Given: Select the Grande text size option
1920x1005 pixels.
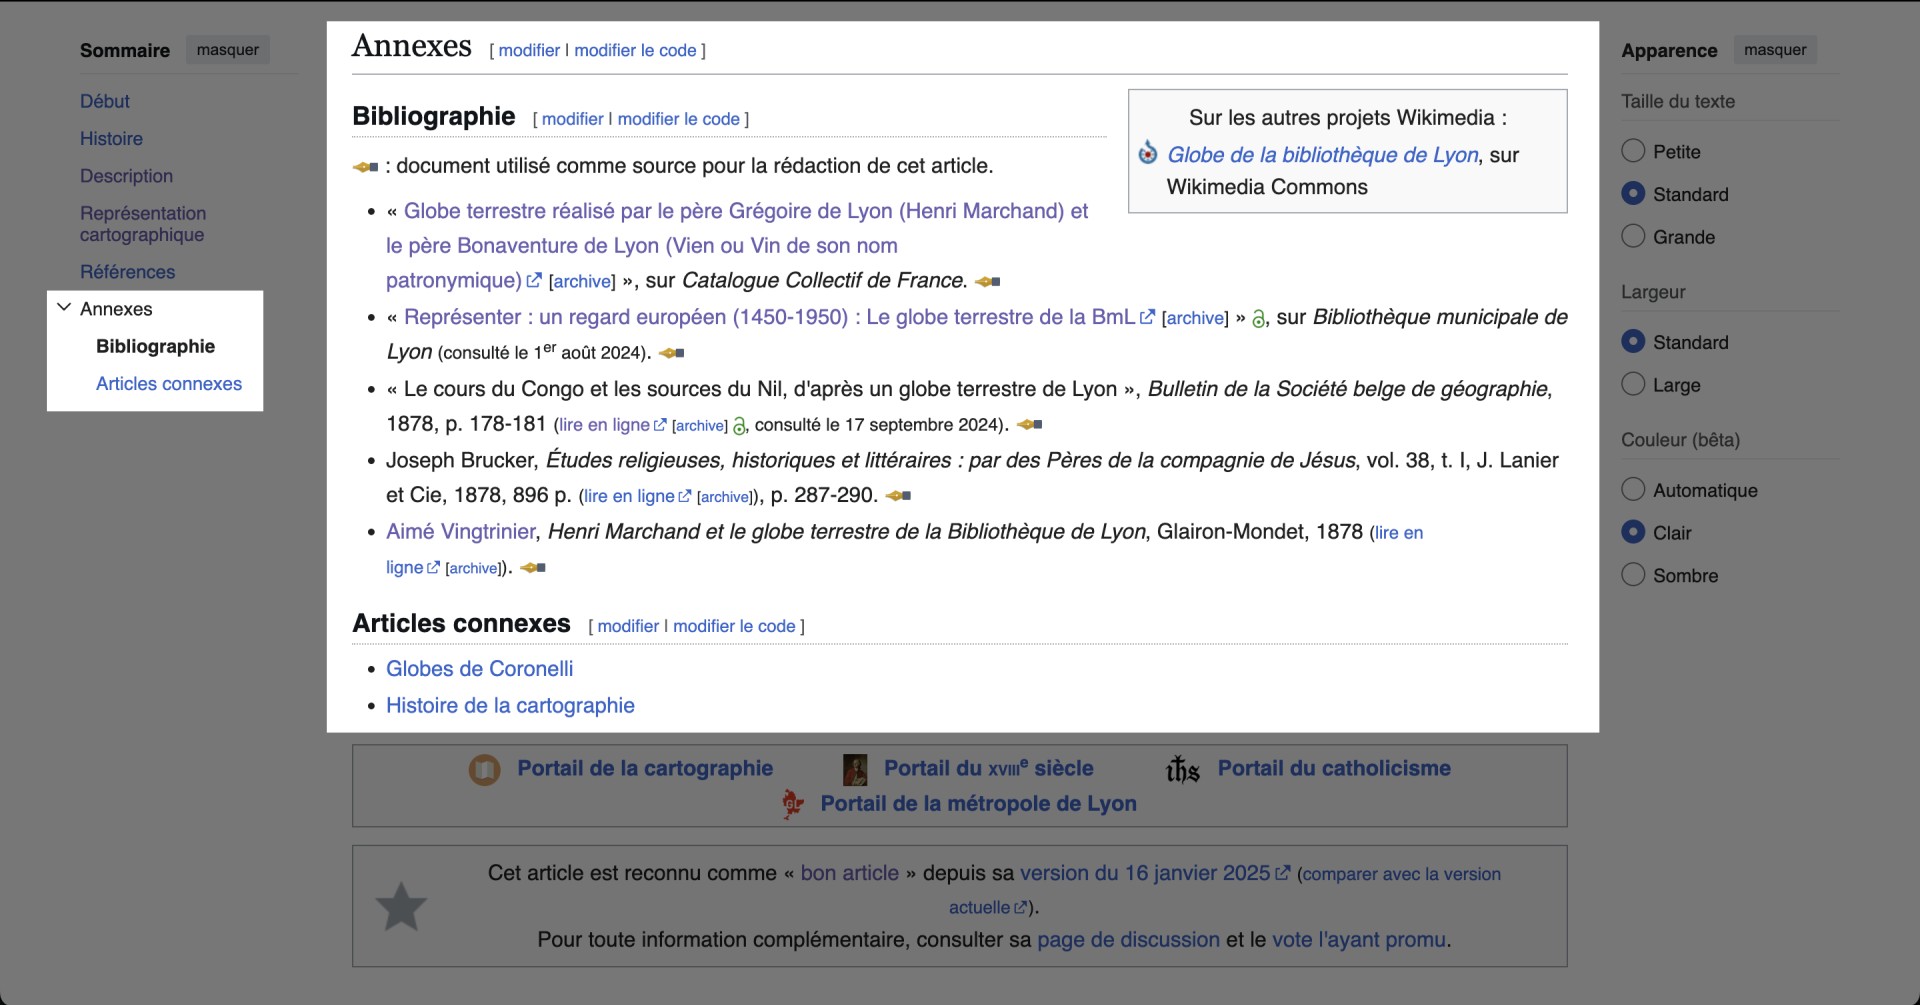Looking at the screenshot, I should coord(1633,236).
